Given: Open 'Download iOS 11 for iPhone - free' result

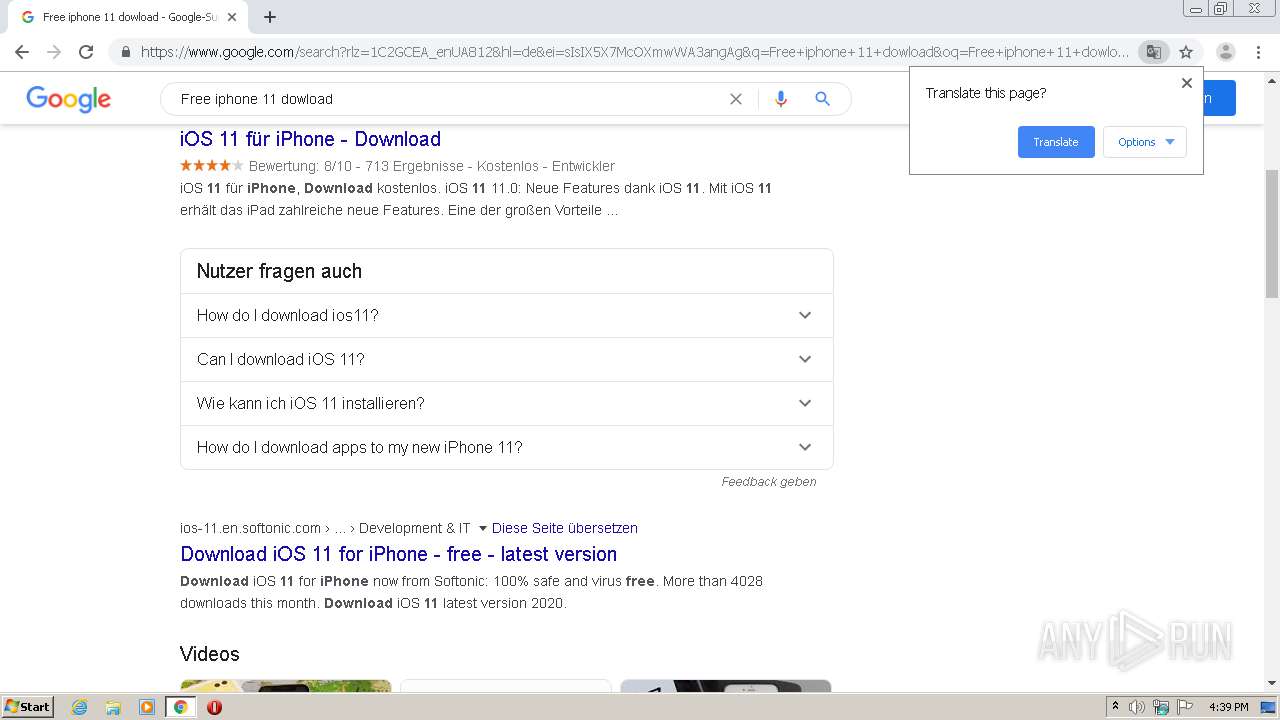Looking at the screenshot, I should pyautogui.click(x=398, y=554).
